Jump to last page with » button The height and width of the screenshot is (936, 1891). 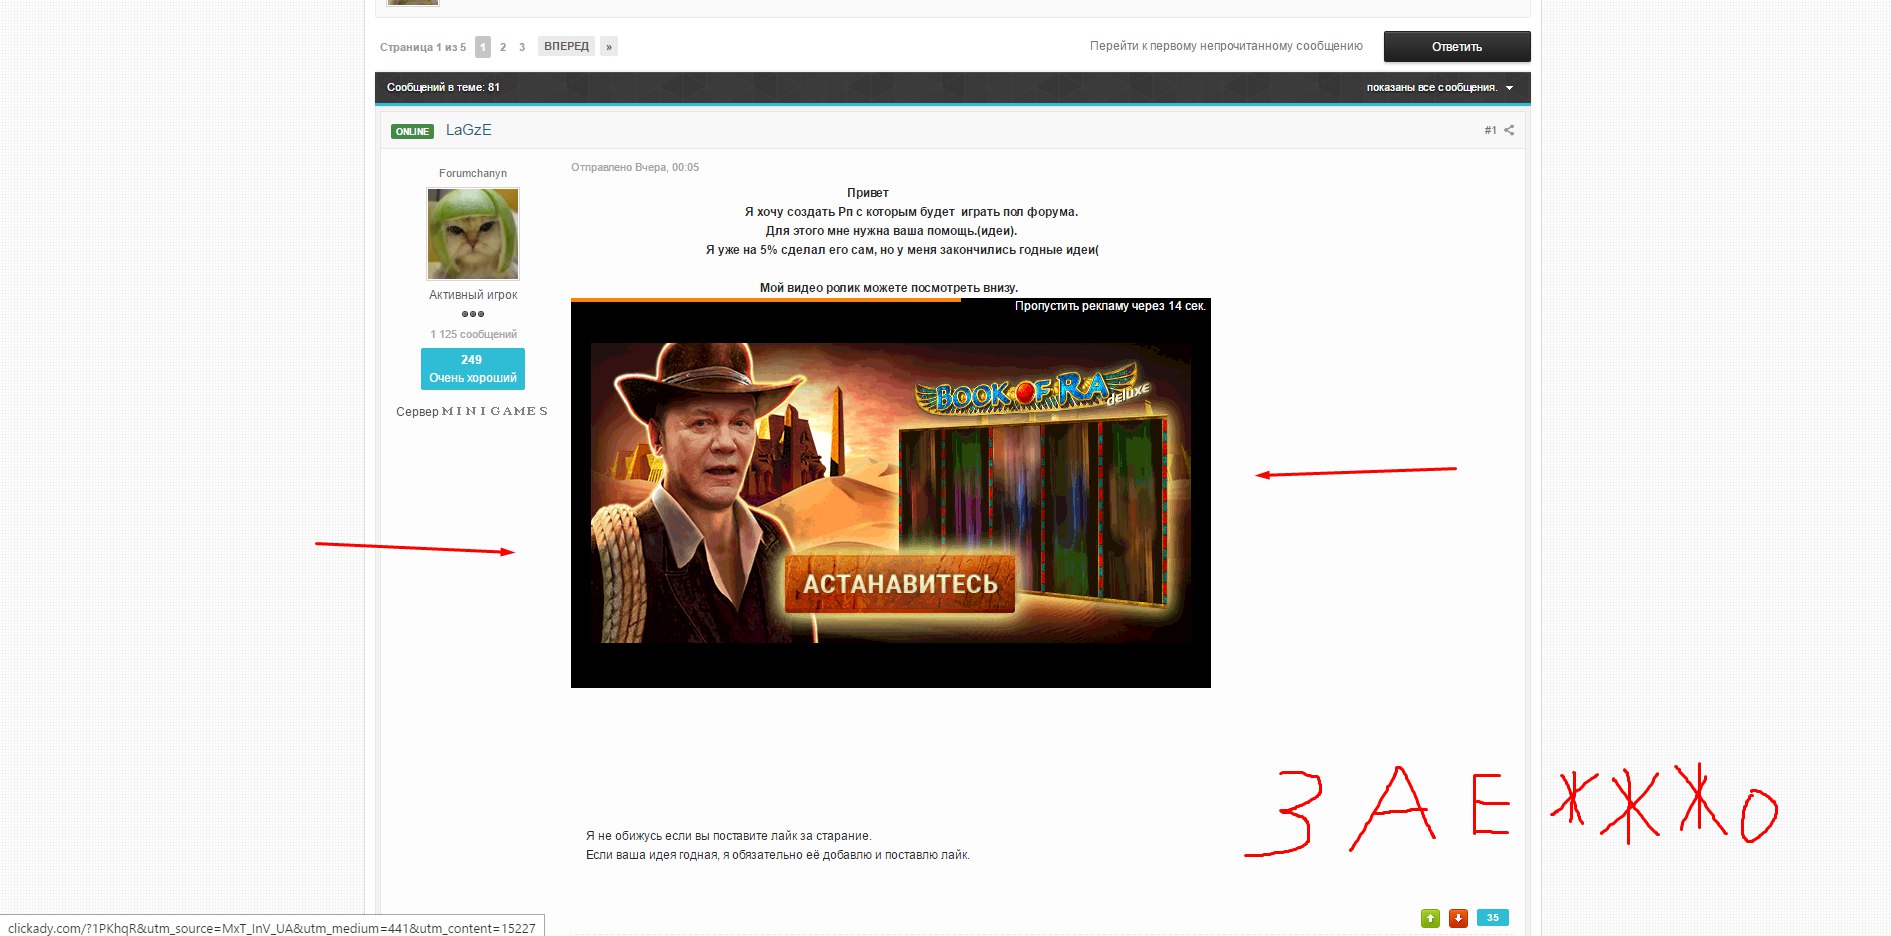[609, 47]
